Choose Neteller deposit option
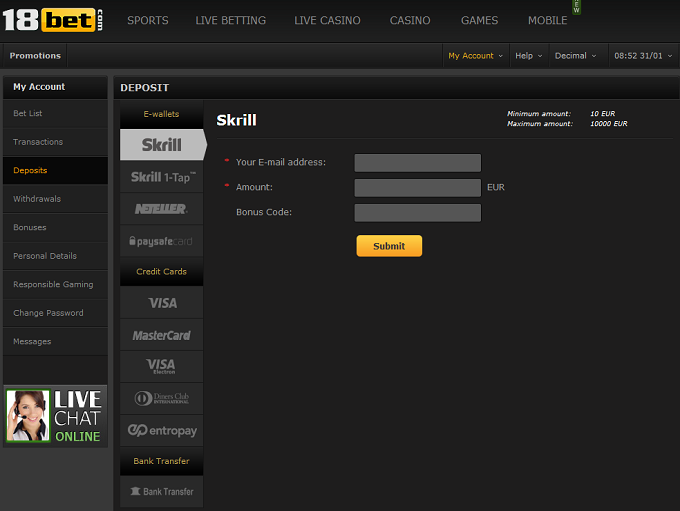The width and height of the screenshot is (680, 511). (161, 209)
